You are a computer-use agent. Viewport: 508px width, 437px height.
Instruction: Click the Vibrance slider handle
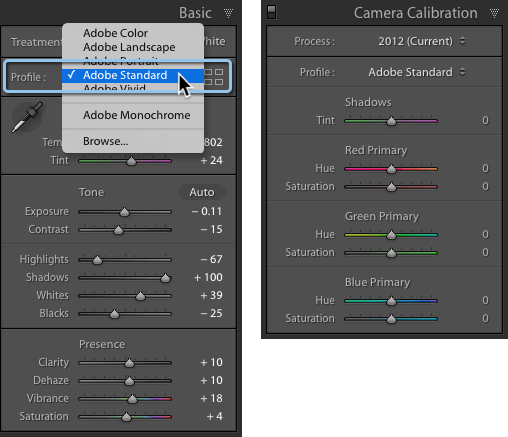coord(132,399)
